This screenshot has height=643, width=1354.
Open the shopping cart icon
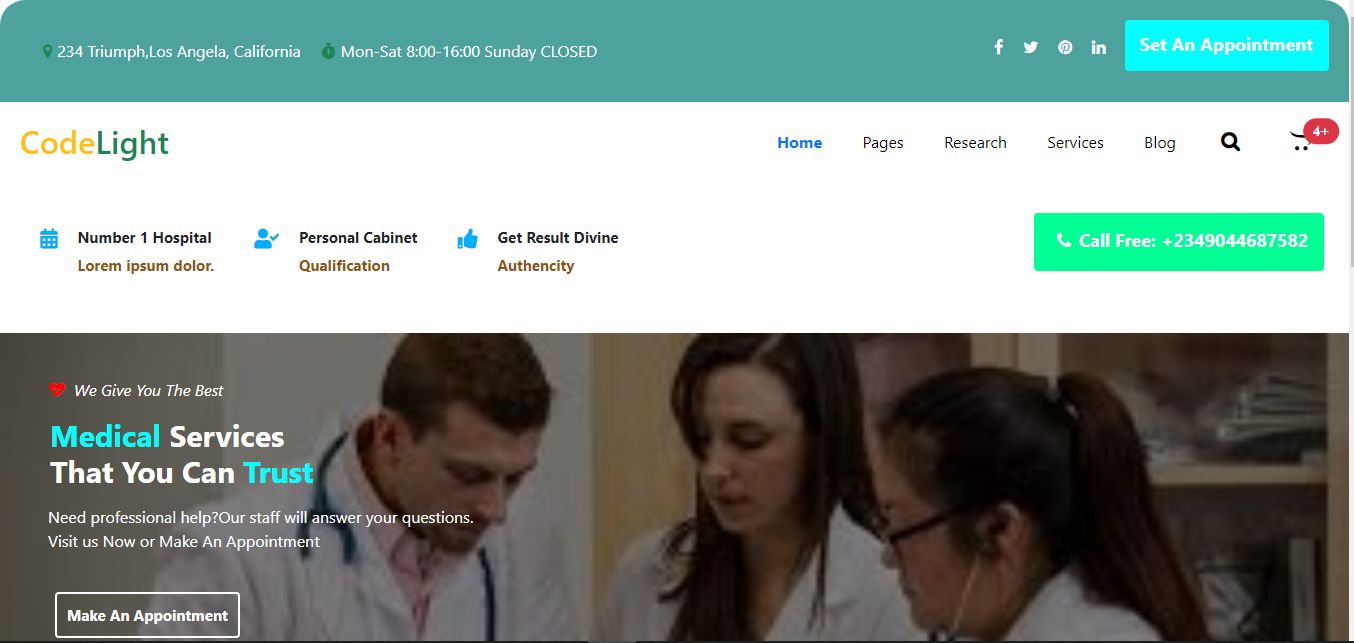point(1300,142)
